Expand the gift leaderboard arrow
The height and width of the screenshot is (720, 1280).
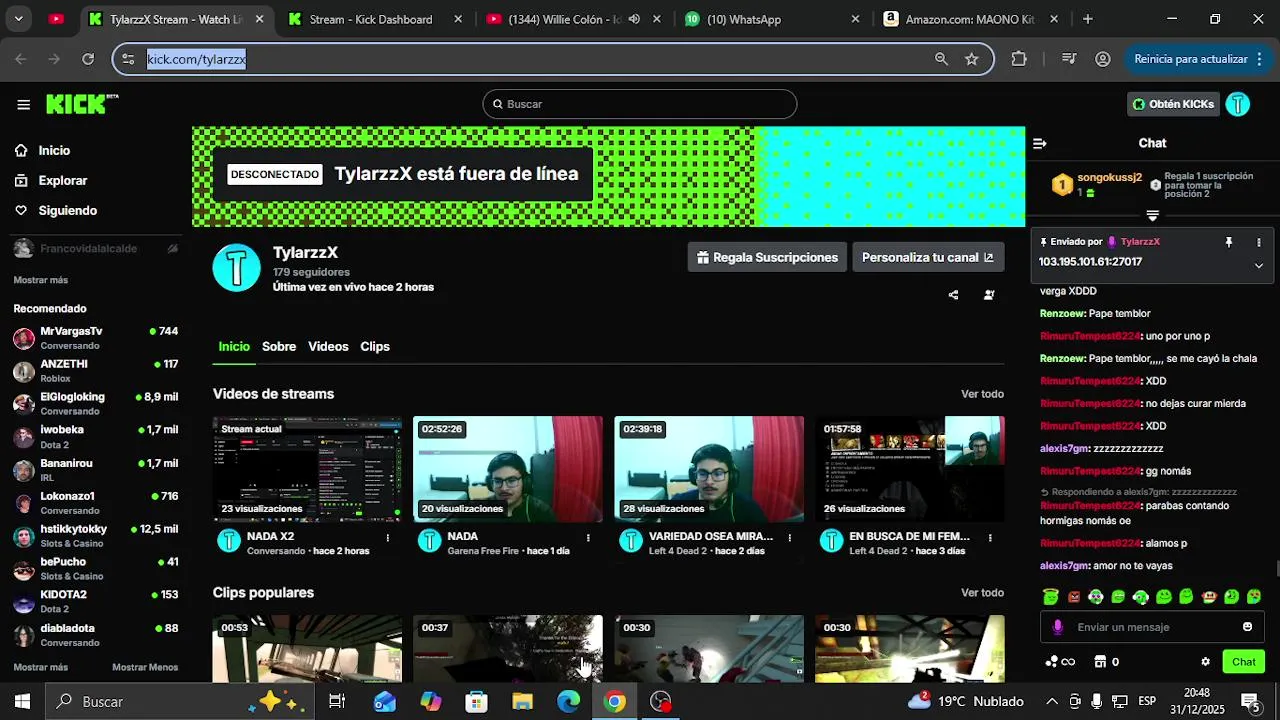point(1152,216)
